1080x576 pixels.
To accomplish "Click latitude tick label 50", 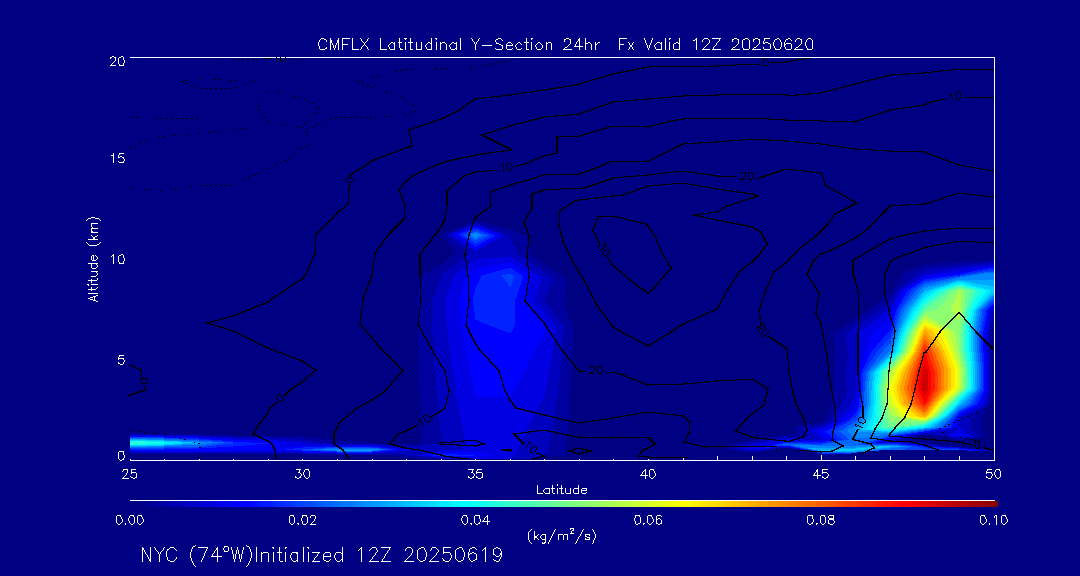I will 994,473.
